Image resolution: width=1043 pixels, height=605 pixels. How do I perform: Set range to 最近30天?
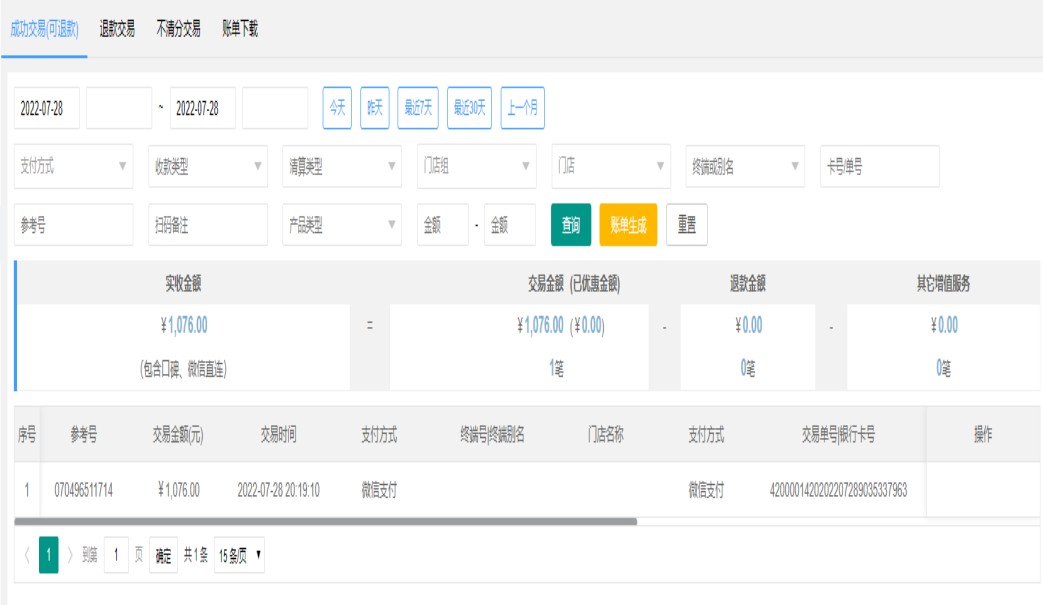click(469, 108)
